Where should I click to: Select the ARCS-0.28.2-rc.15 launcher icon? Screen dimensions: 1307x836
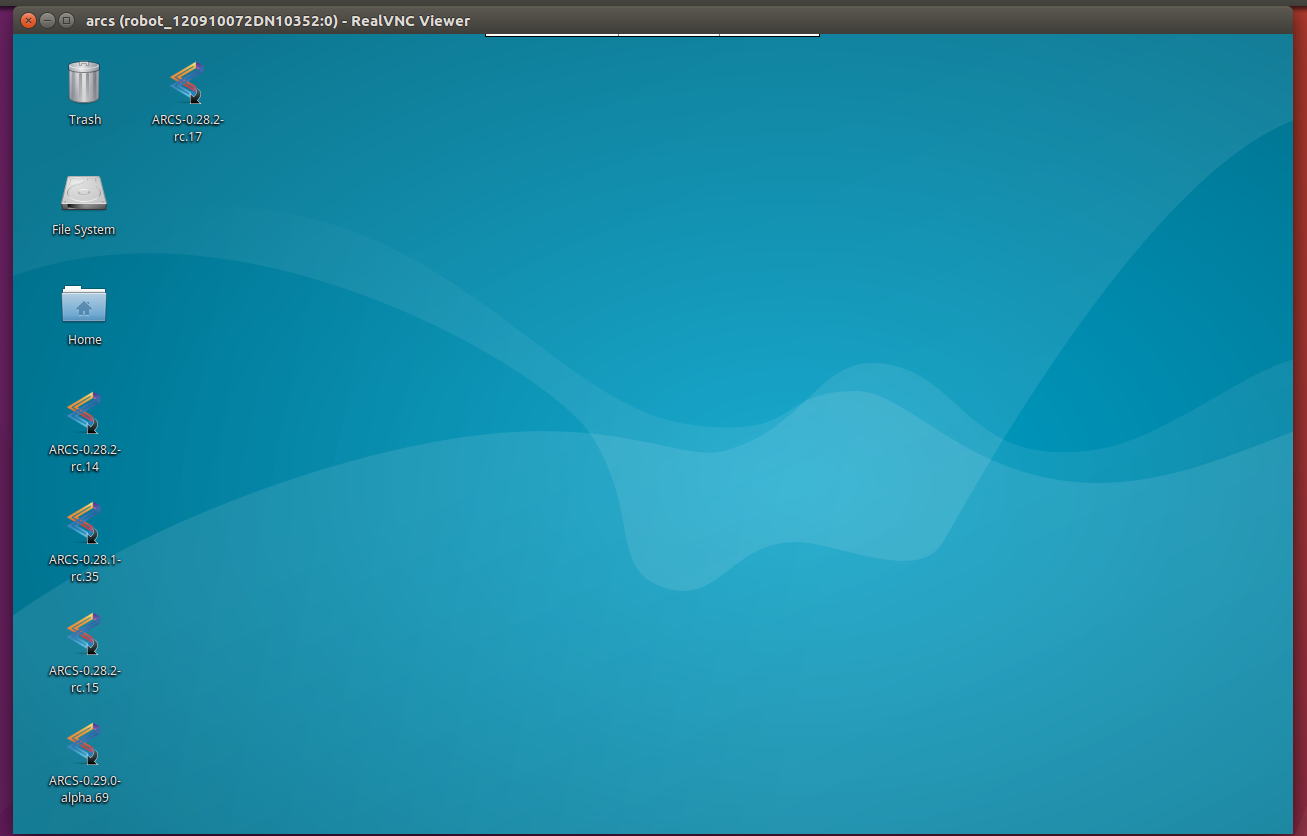pos(85,634)
